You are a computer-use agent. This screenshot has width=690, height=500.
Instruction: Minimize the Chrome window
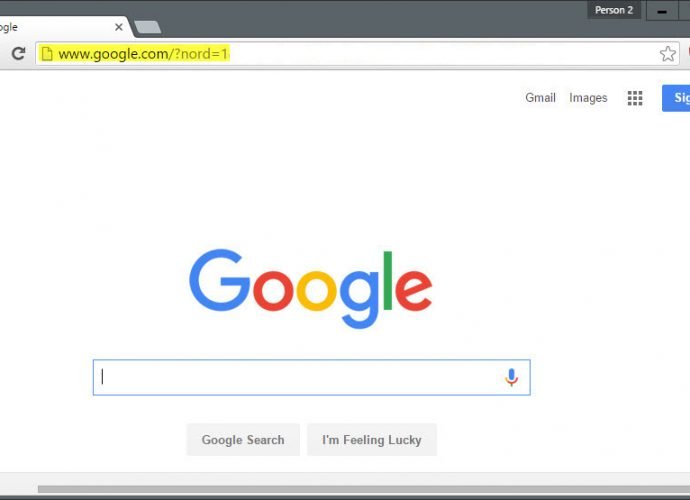[x=661, y=11]
